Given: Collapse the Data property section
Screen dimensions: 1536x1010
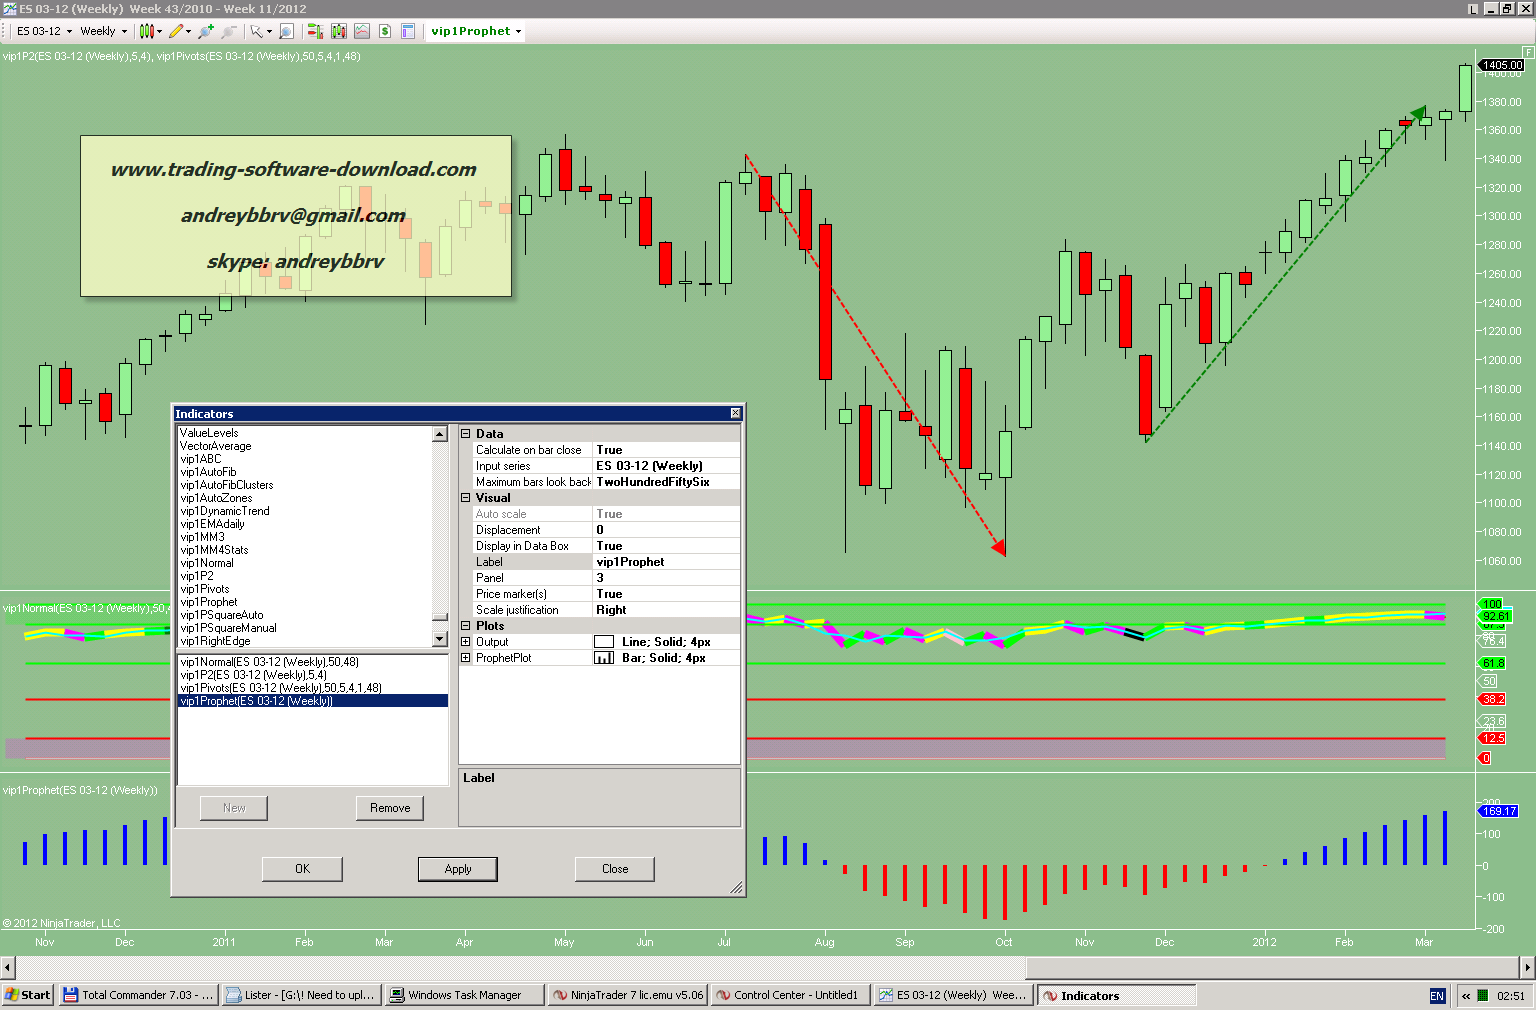Looking at the screenshot, I should pos(466,434).
